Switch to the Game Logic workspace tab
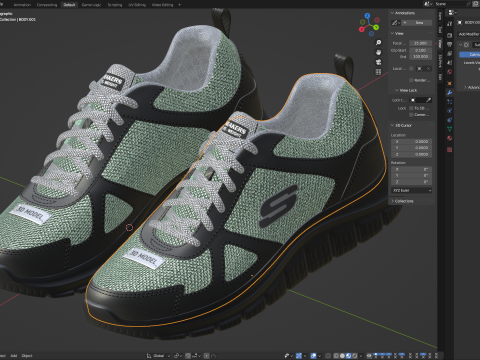This screenshot has height=360, width=480. click(x=91, y=5)
